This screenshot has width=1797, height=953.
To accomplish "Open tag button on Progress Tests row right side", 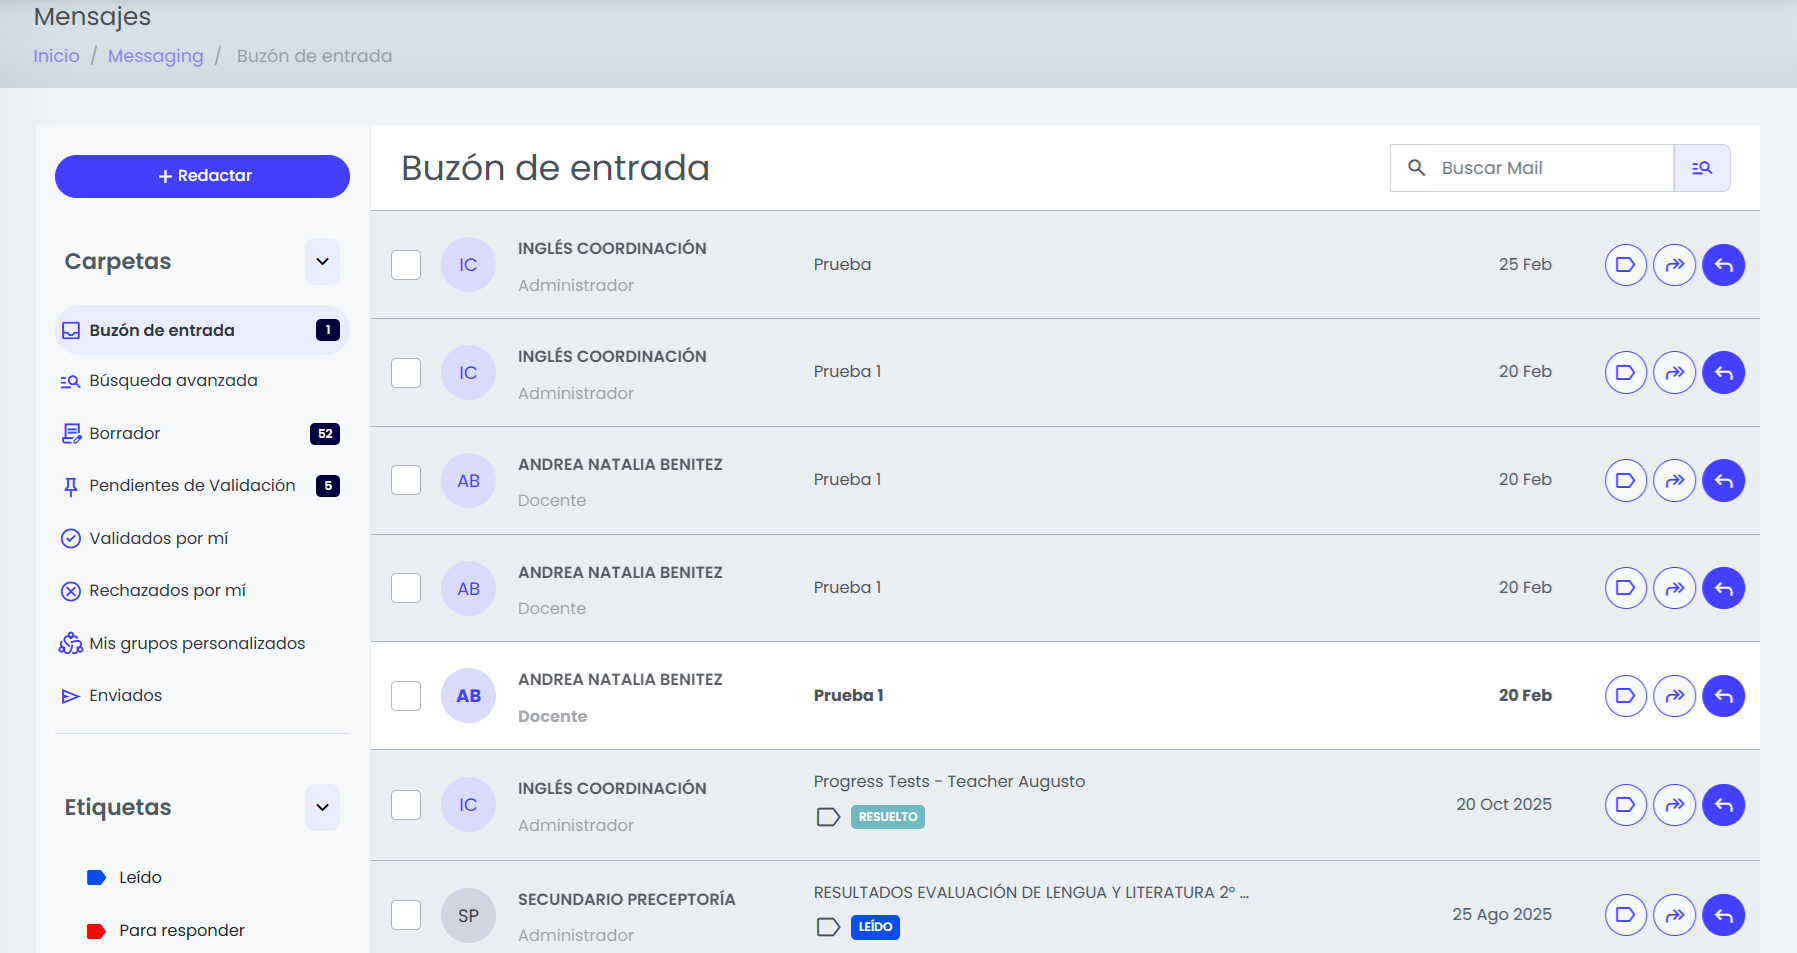I will pyautogui.click(x=1626, y=805).
